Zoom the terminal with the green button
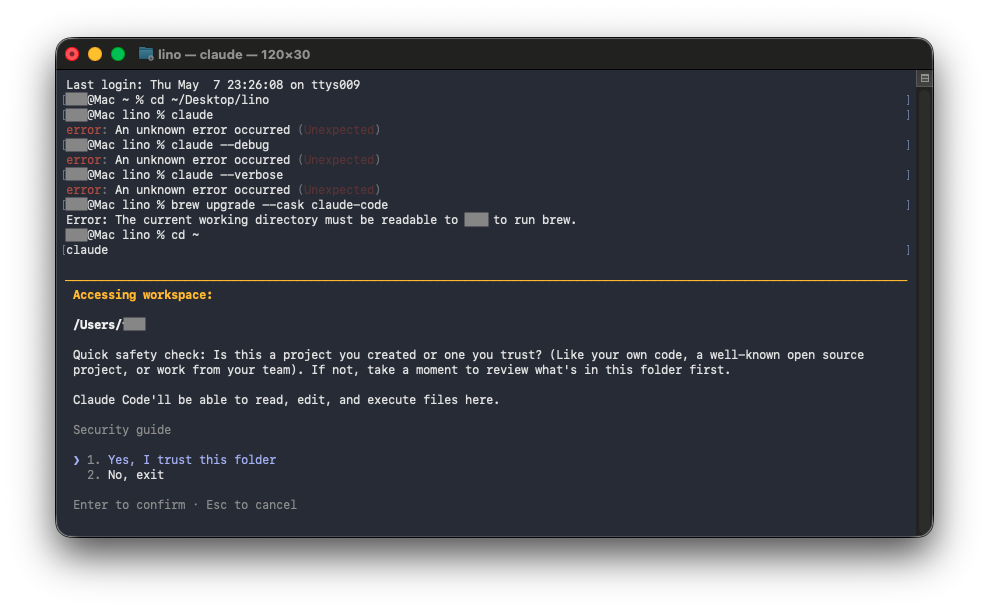The width and height of the screenshot is (989, 611). point(118,54)
